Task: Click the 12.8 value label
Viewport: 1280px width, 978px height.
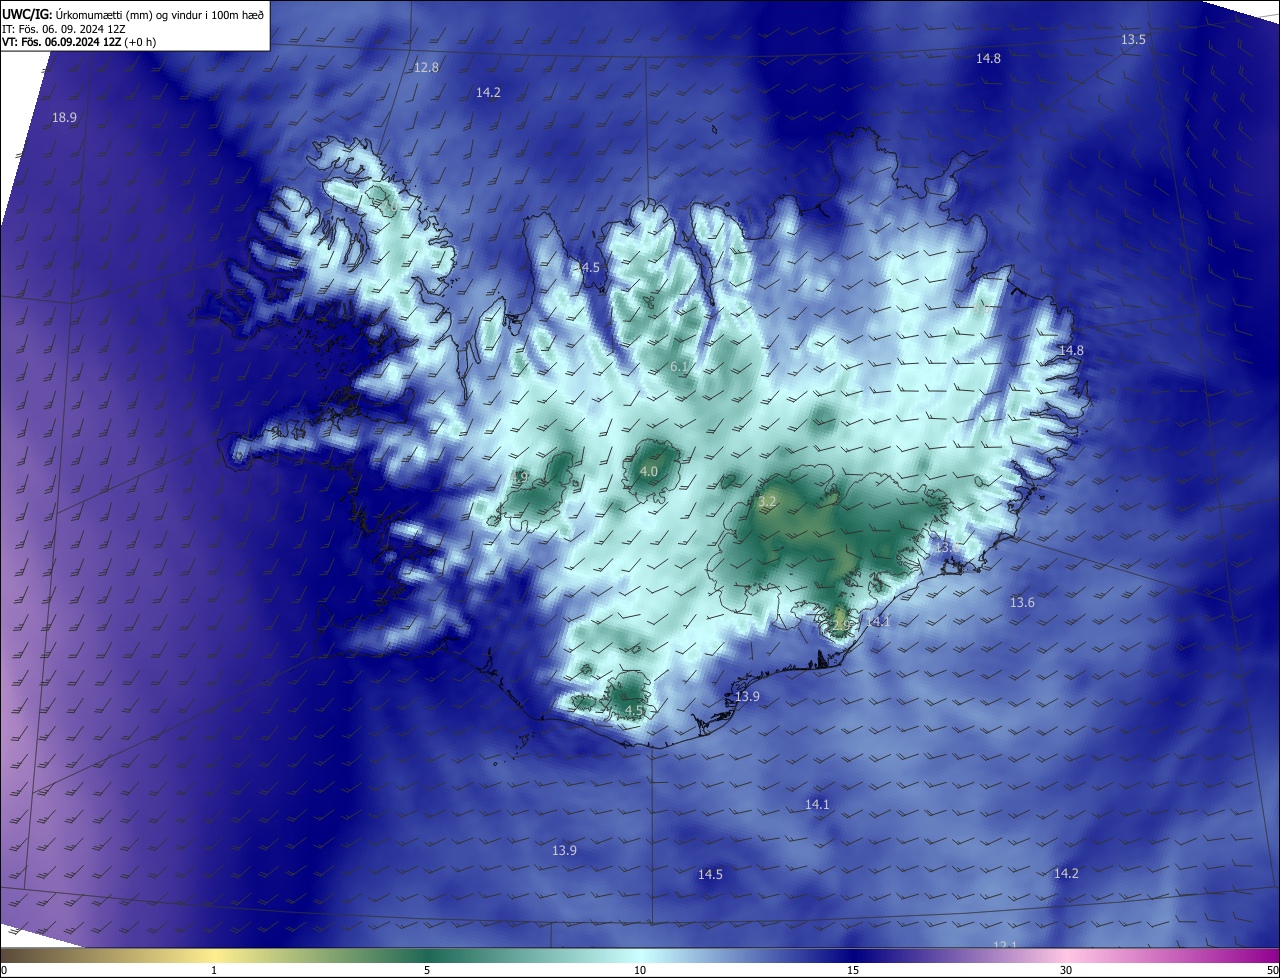Action: [x=426, y=68]
